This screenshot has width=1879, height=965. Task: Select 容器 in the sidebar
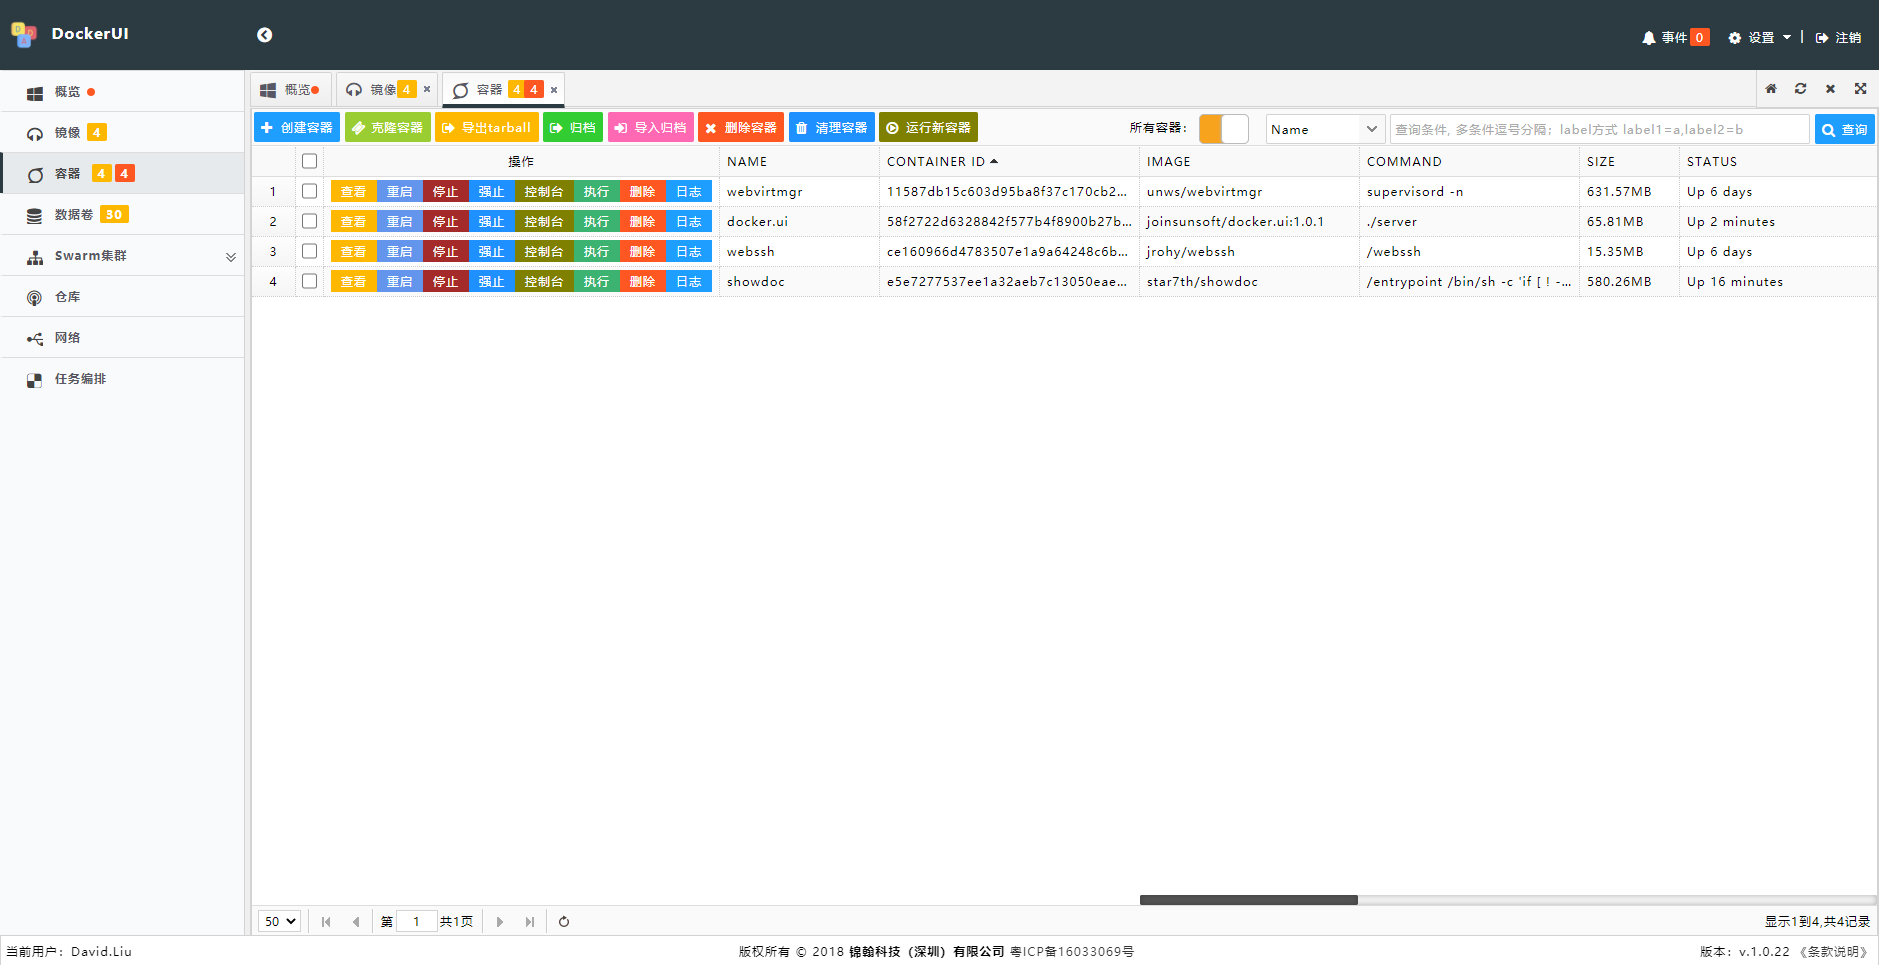[122, 174]
